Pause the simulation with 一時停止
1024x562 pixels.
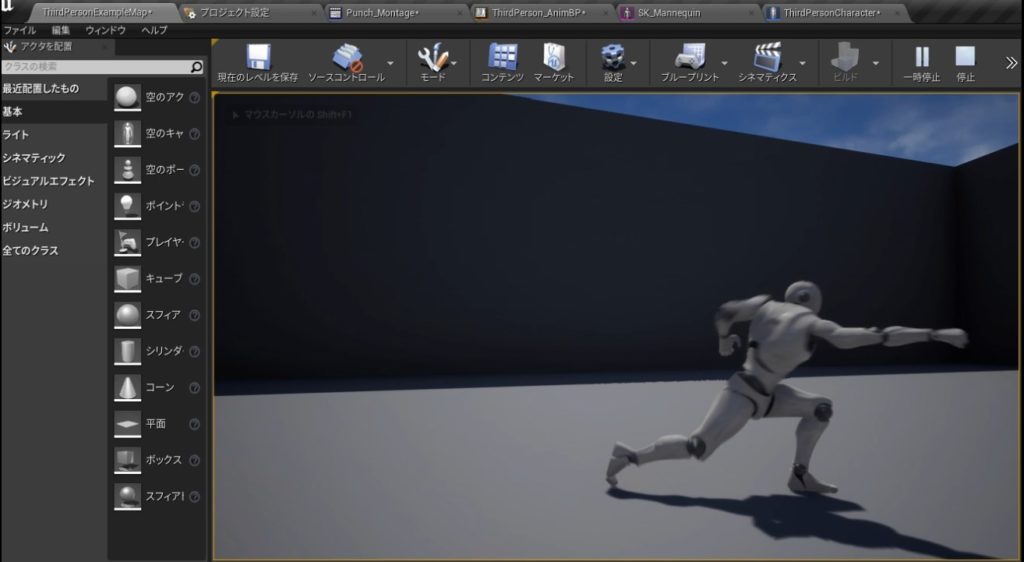[921, 57]
